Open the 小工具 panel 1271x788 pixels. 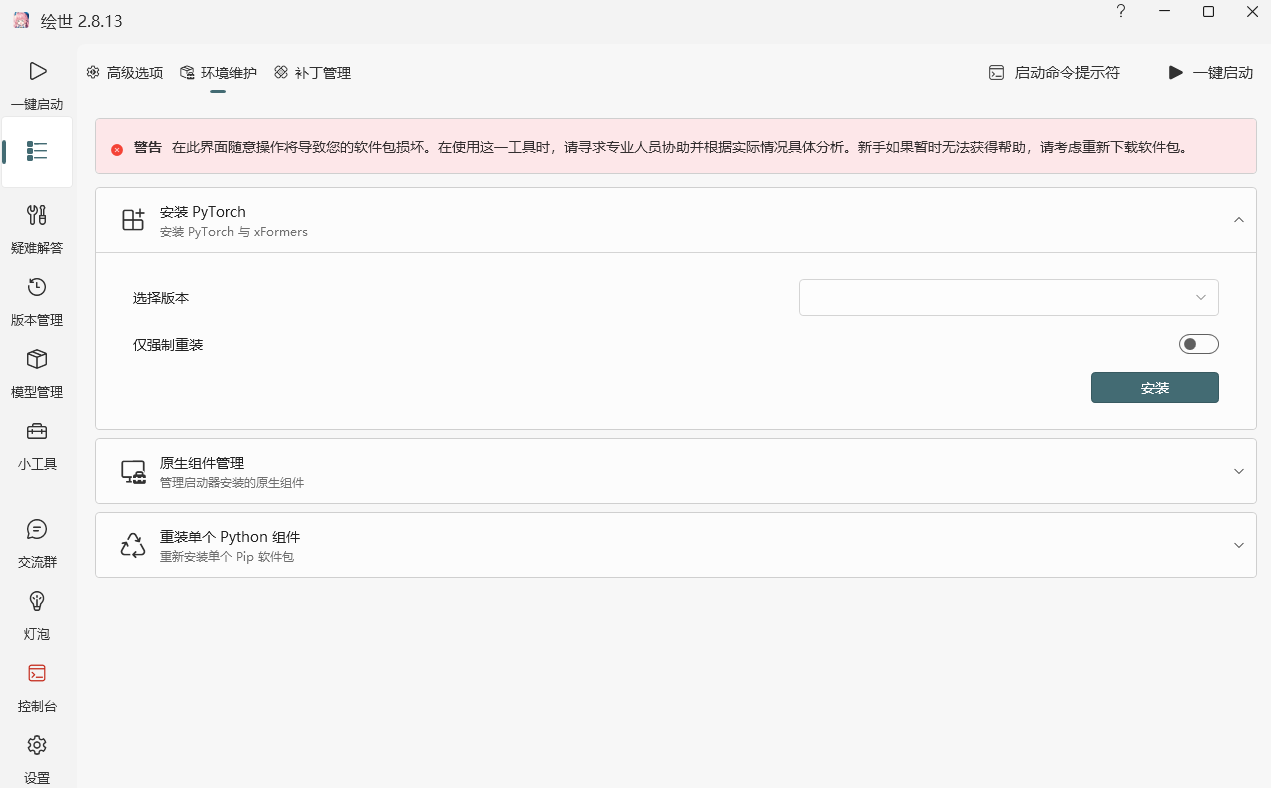pyautogui.click(x=37, y=444)
